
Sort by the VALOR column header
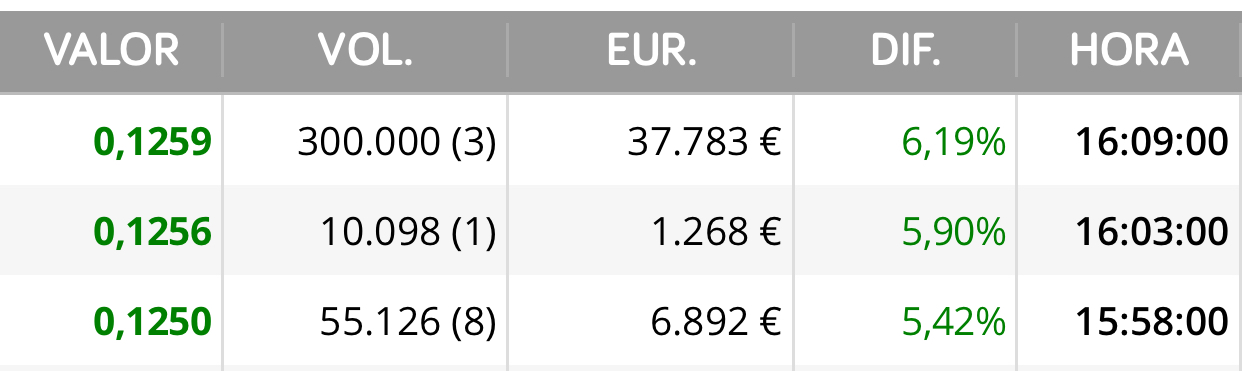tap(112, 50)
